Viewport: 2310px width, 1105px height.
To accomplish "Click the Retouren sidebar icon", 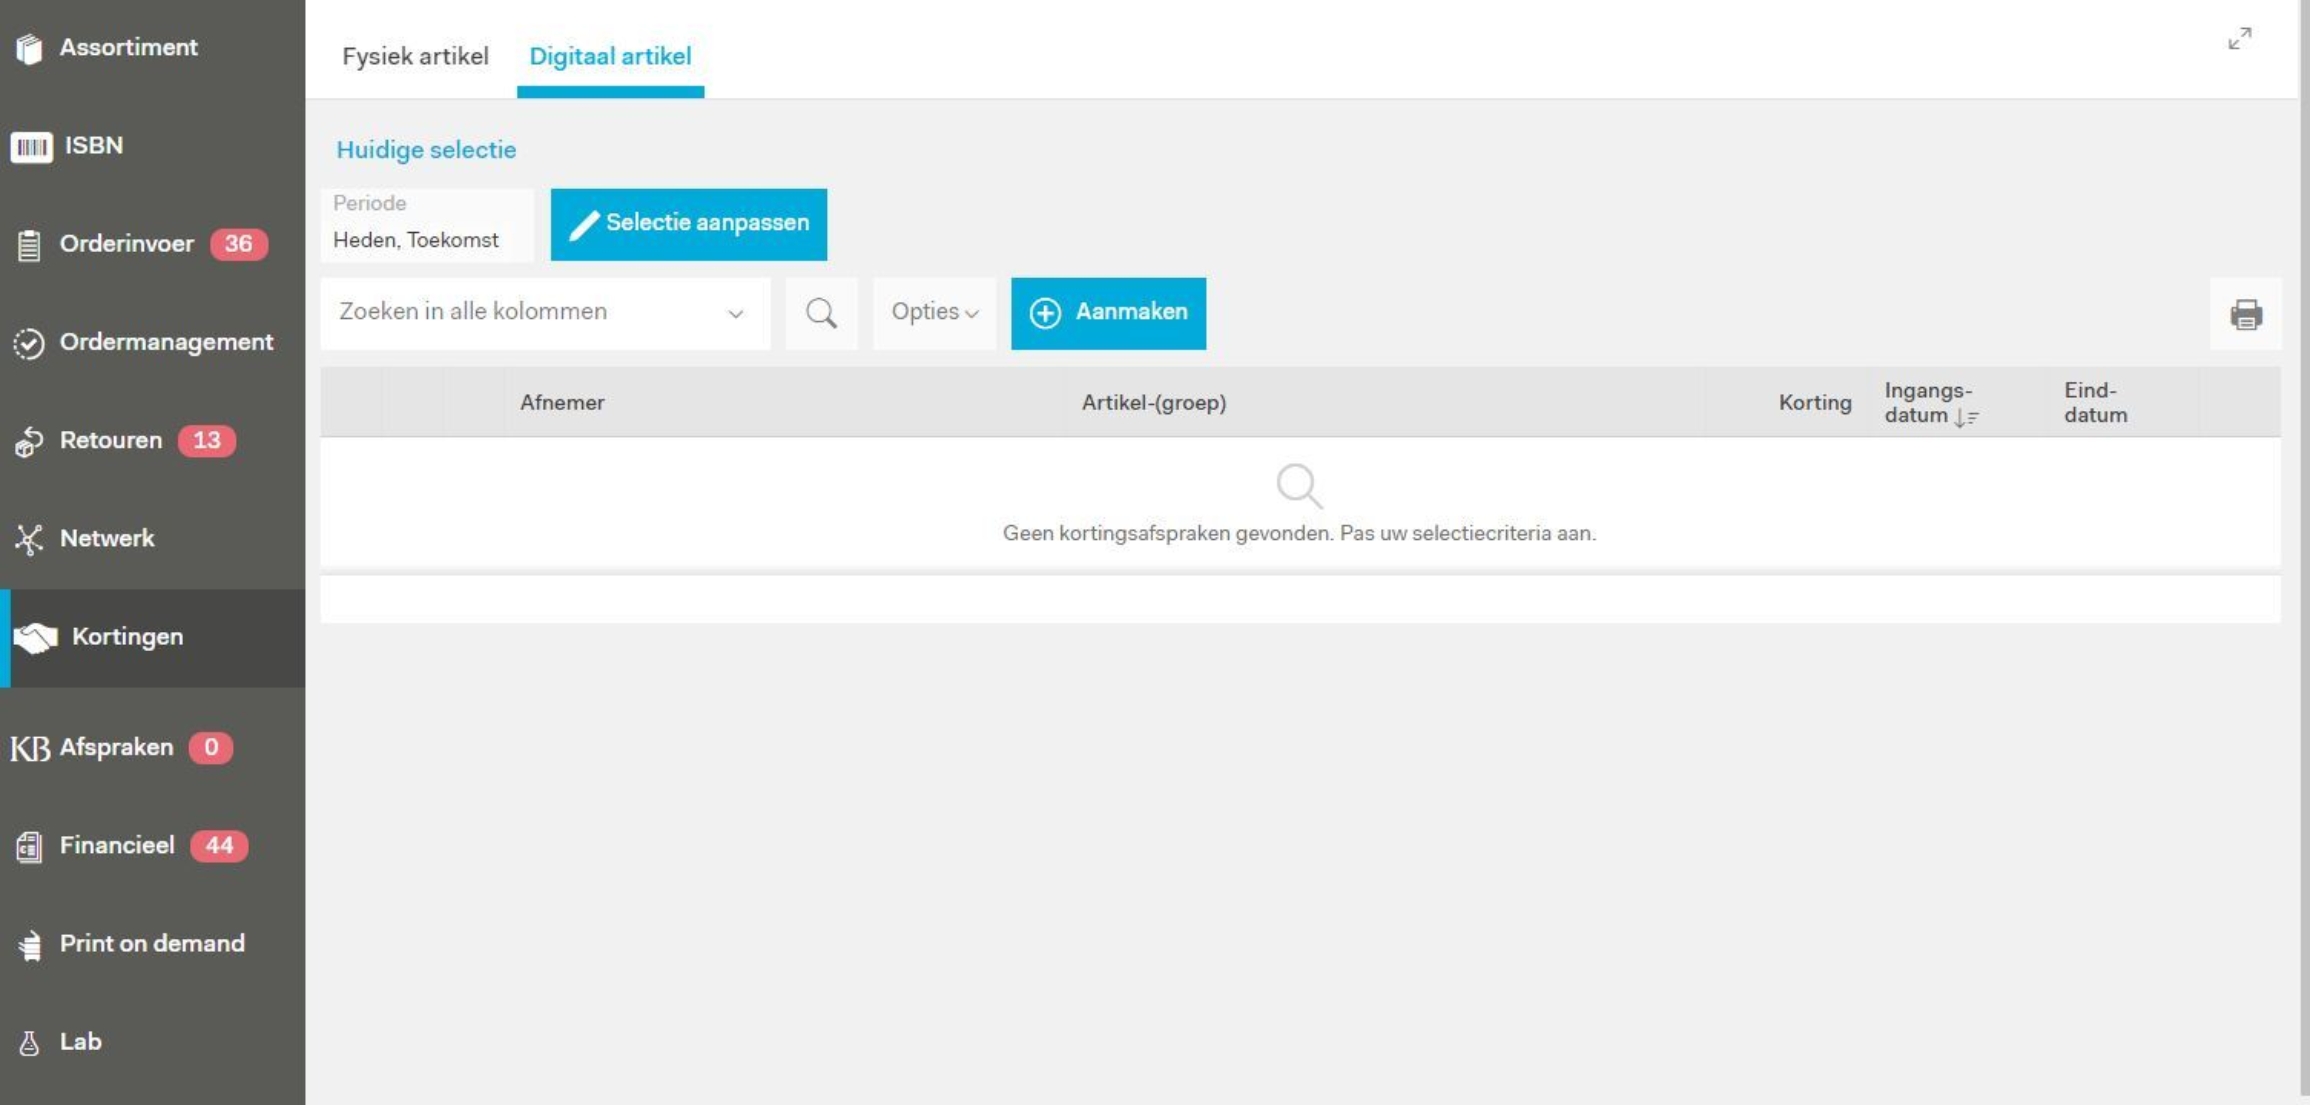I will pyautogui.click(x=29, y=441).
